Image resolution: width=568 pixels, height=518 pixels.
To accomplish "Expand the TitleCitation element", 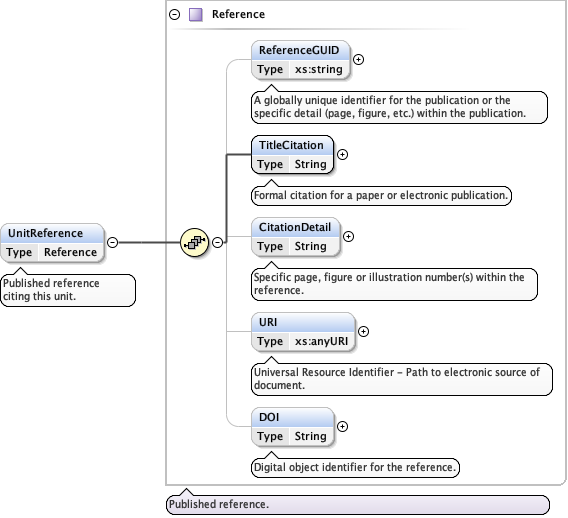I will [x=342, y=155].
